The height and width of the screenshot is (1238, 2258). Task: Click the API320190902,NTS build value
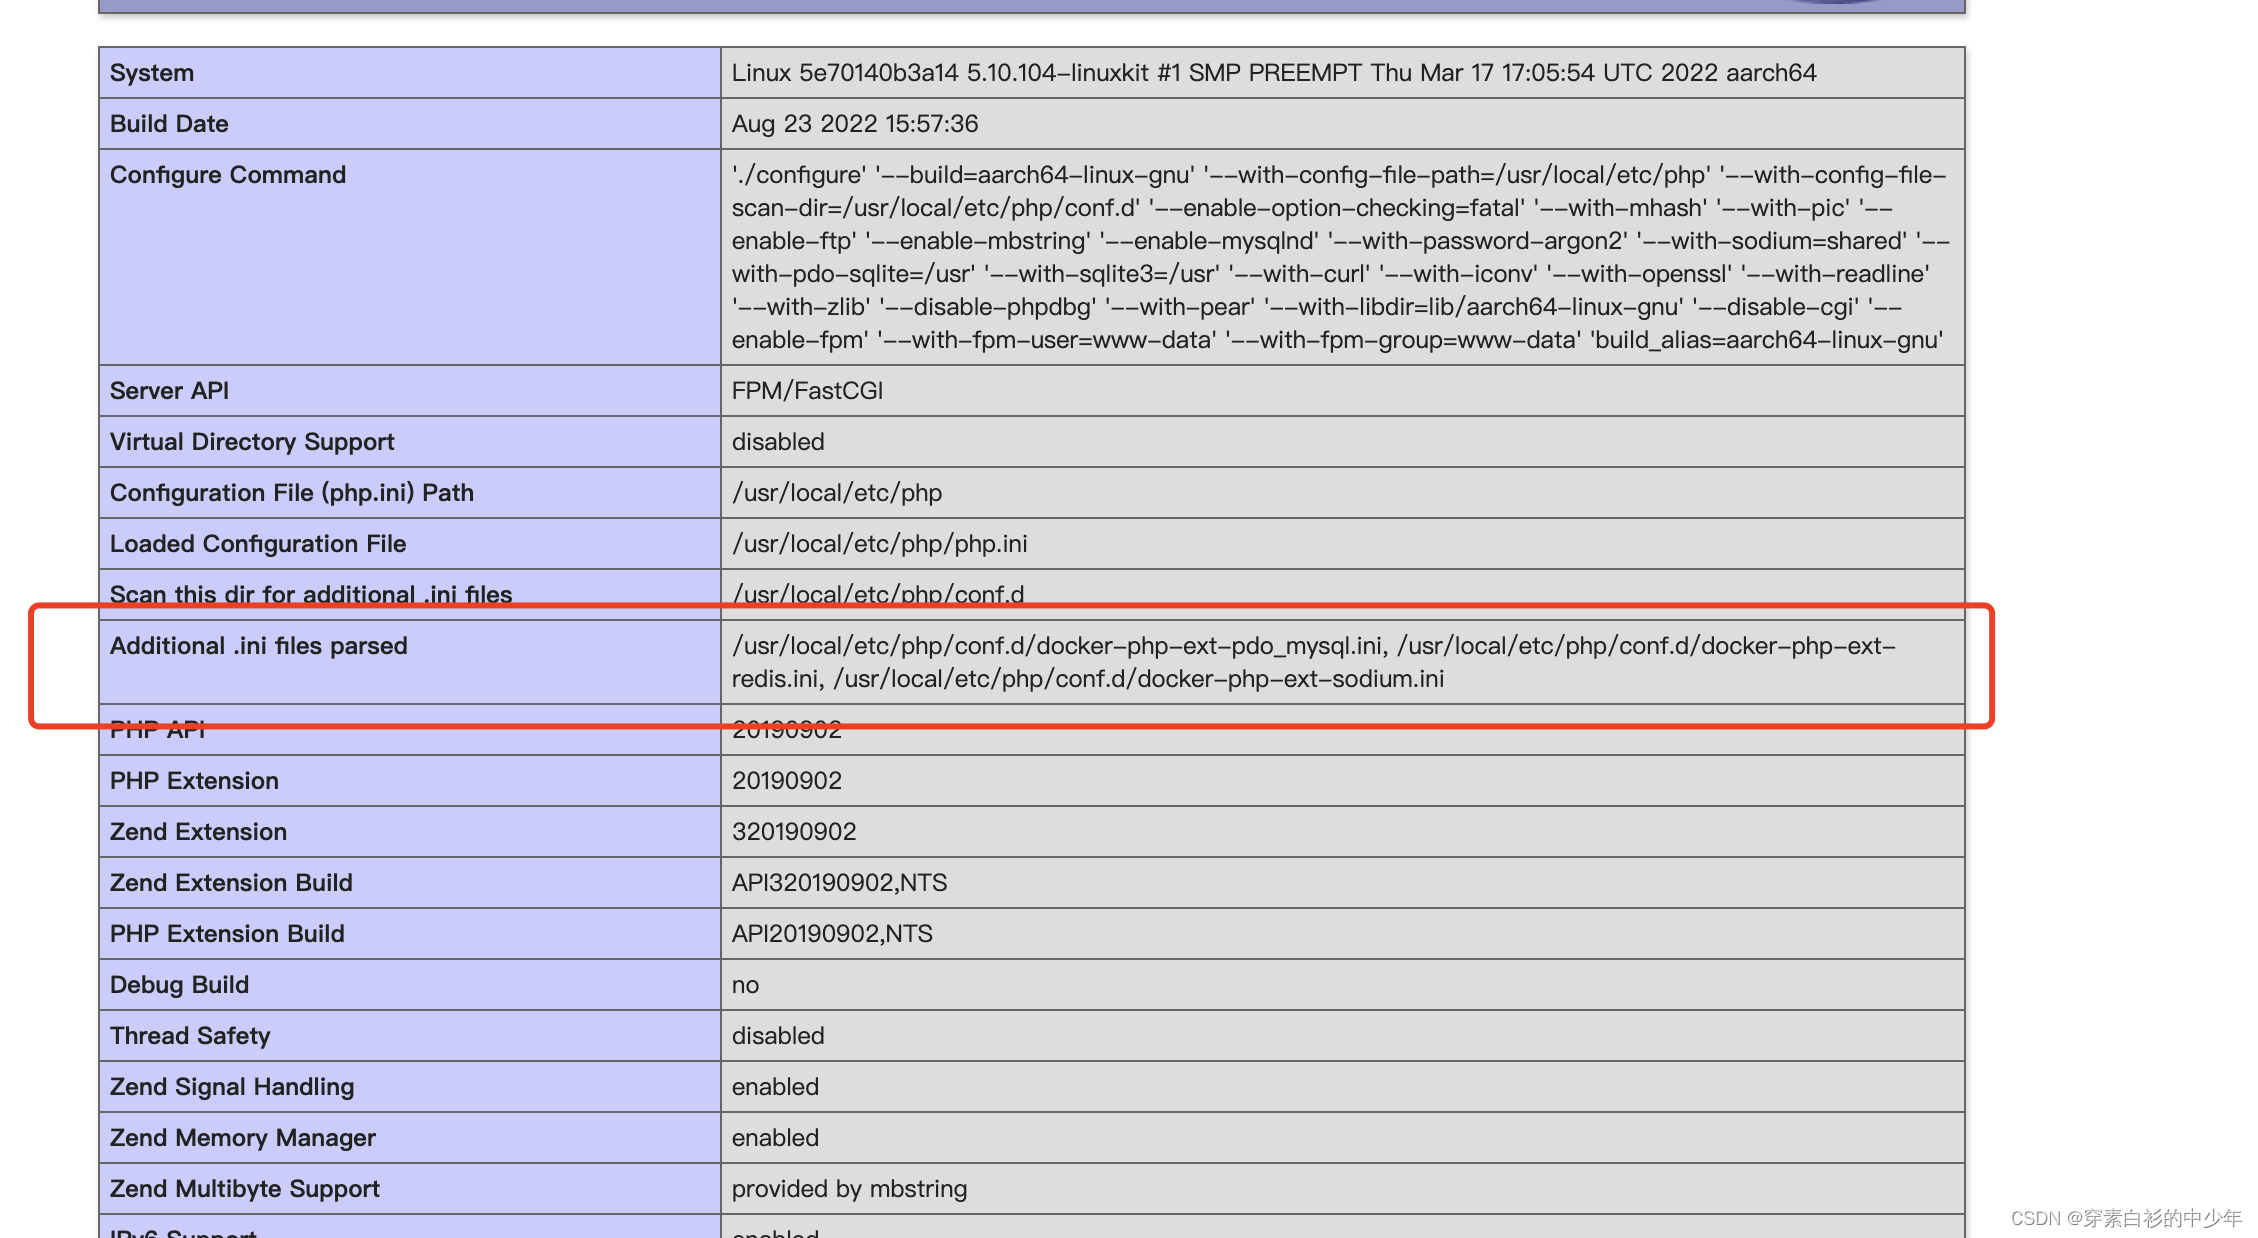click(x=839, y=883)
